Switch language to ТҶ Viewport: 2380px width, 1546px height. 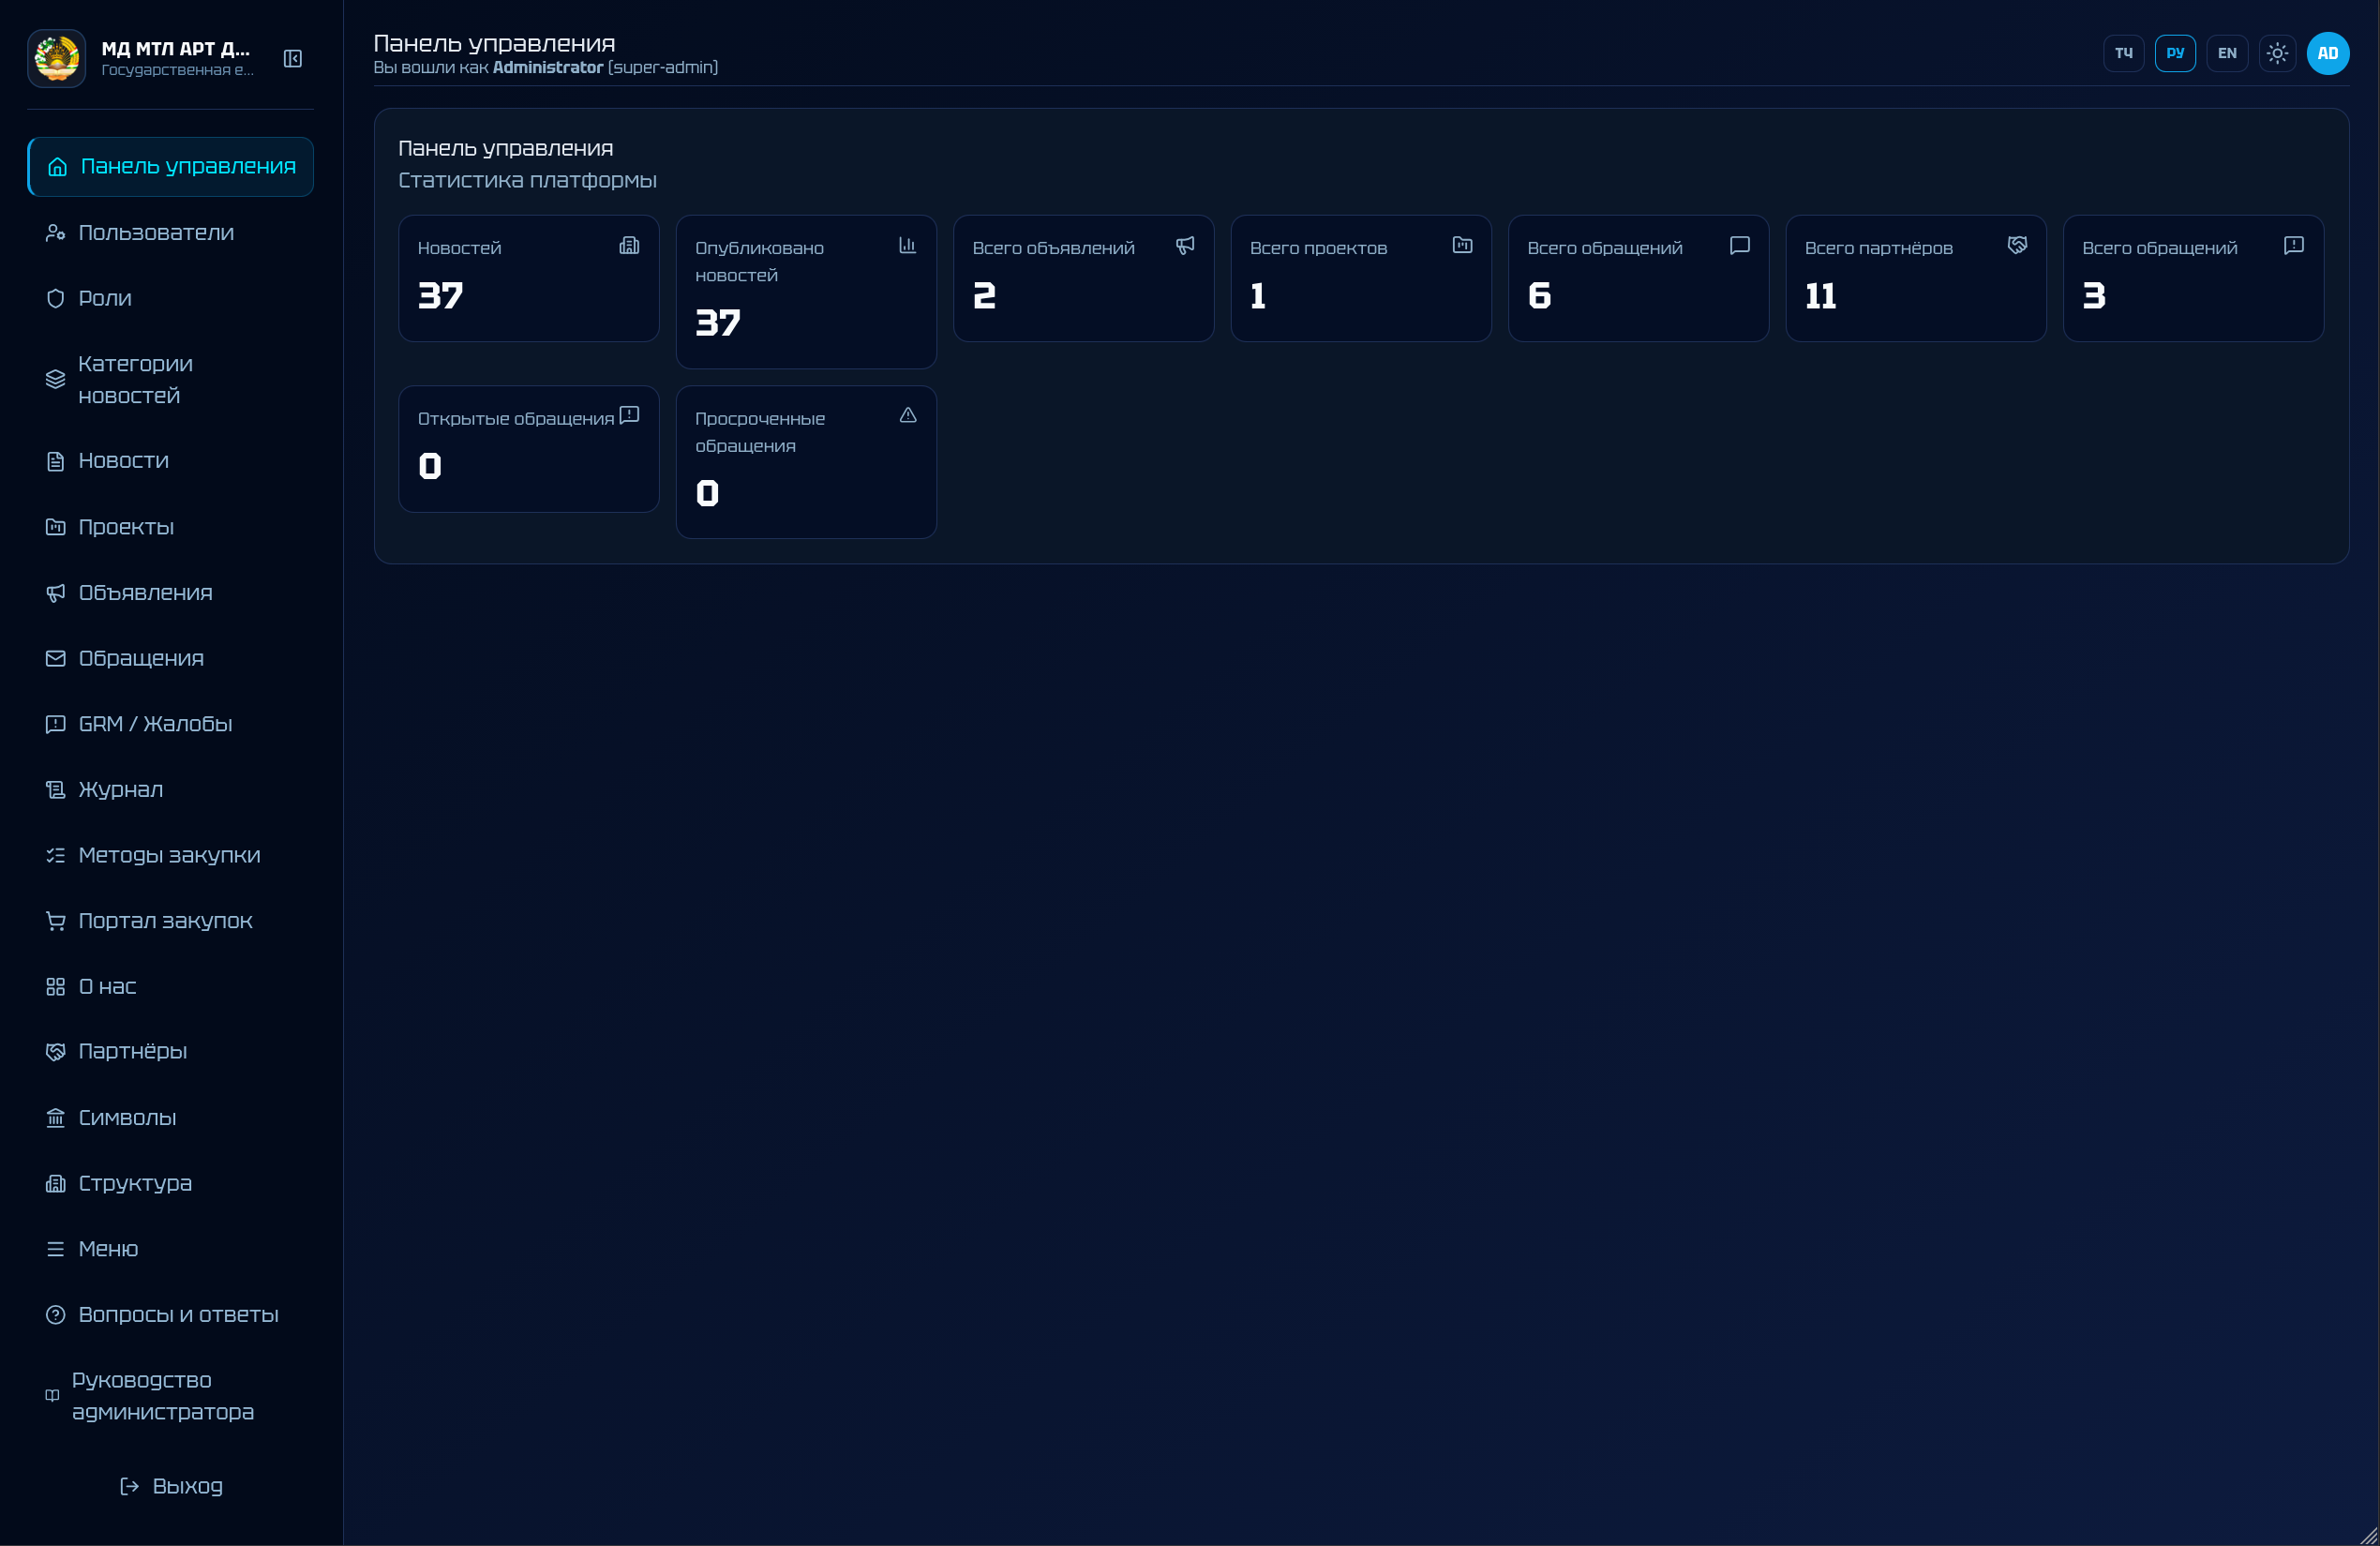coord(2123,53)
